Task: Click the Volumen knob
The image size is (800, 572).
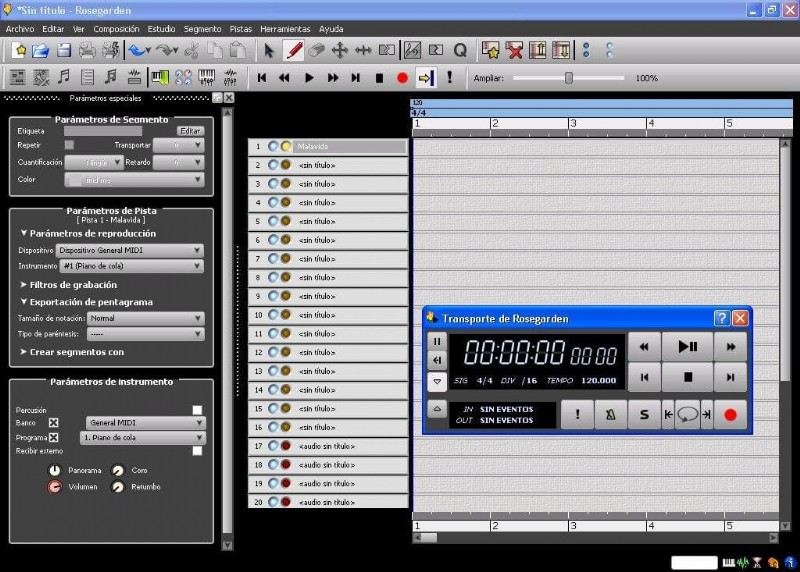Action: (x=55, y=487)
